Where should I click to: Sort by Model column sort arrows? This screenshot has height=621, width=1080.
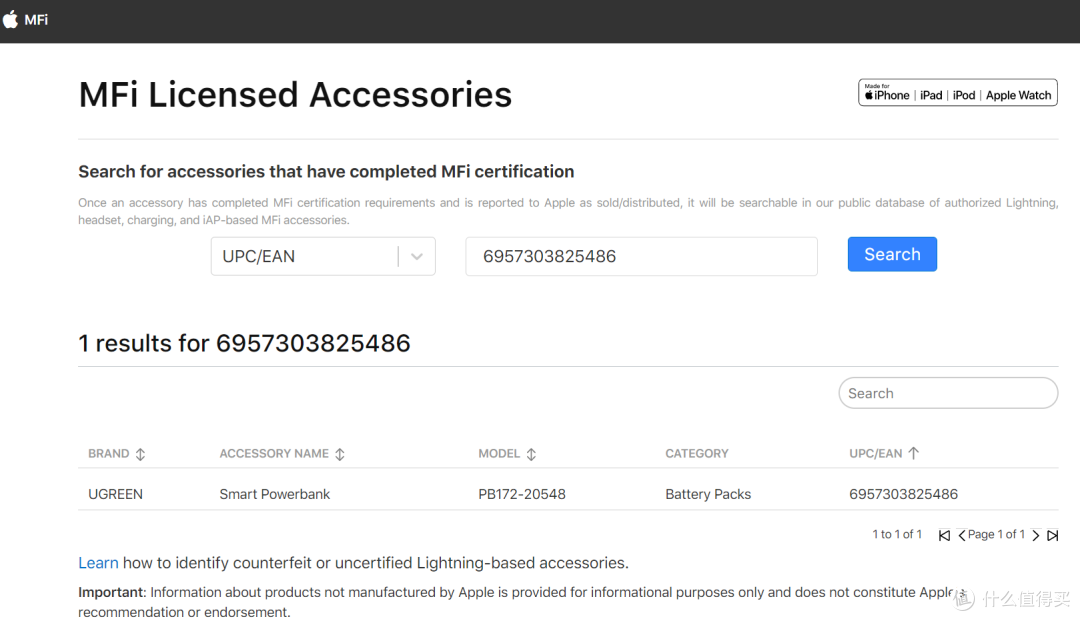[531, 454]
